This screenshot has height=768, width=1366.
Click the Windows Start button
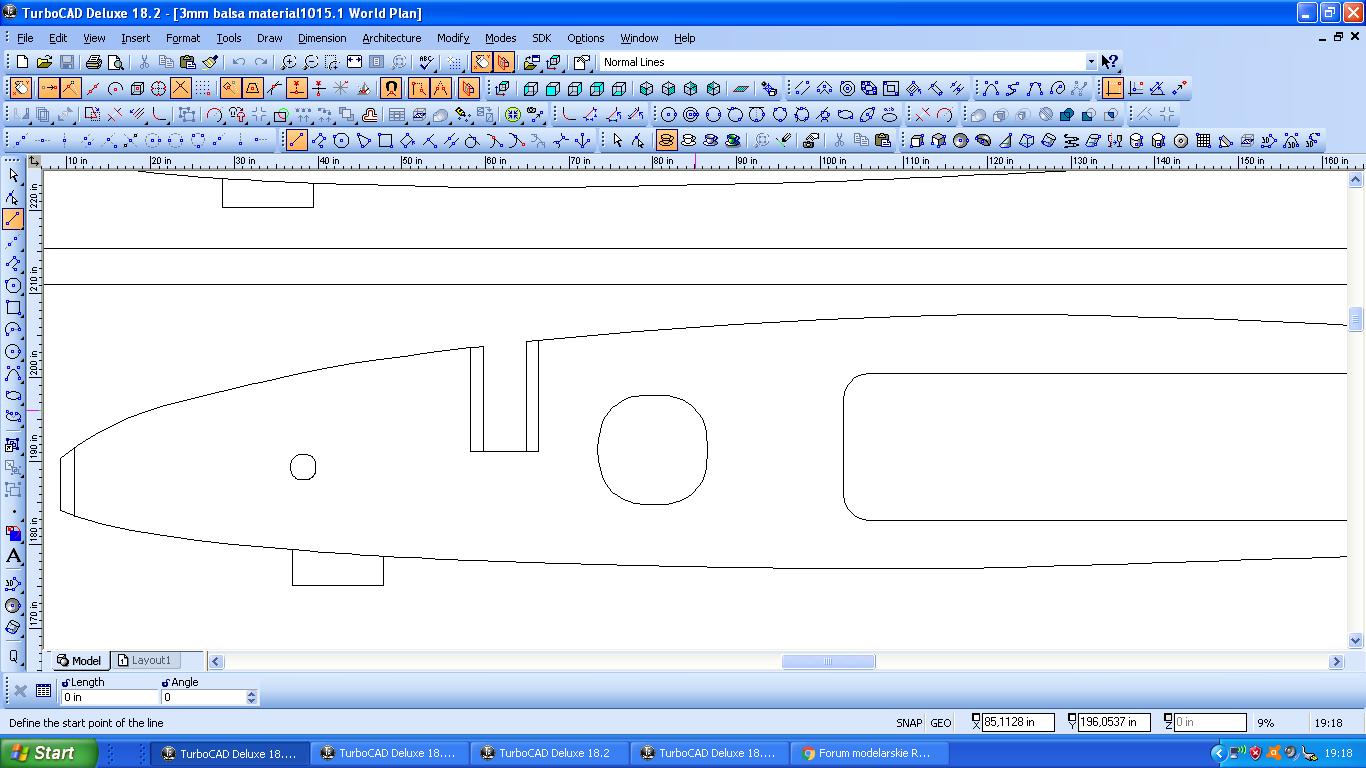(48, 753)
